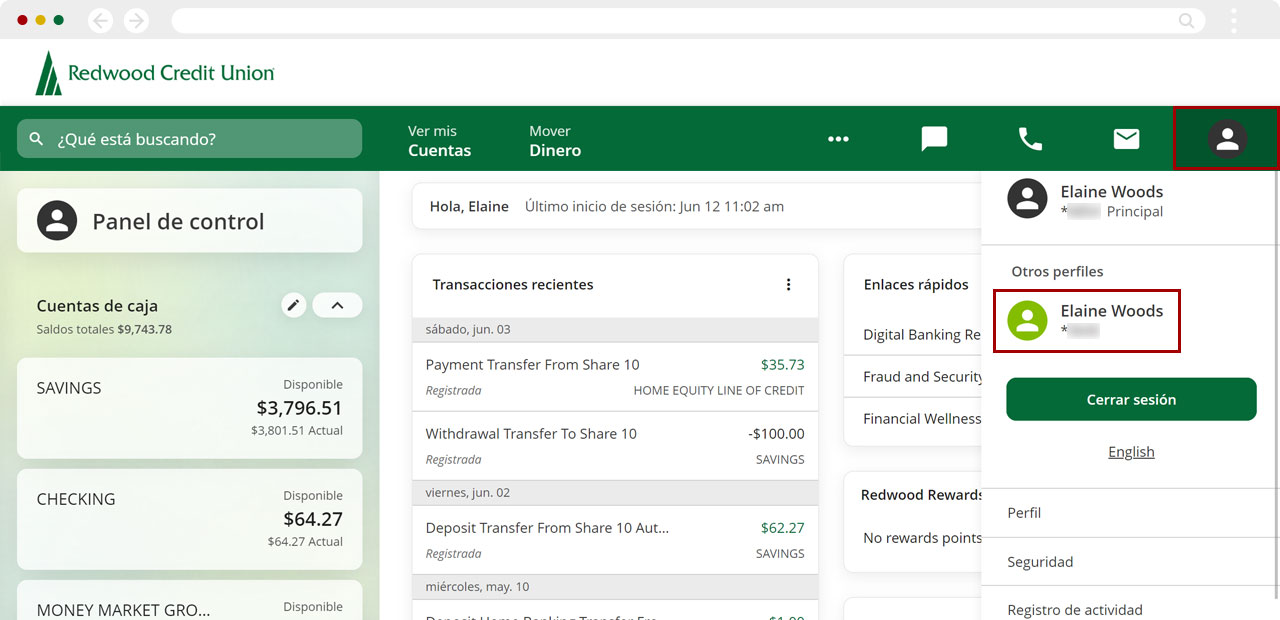Select Perfil in the profile menu
Screen dimensions: 1280x620
[x=1024, y=513]
